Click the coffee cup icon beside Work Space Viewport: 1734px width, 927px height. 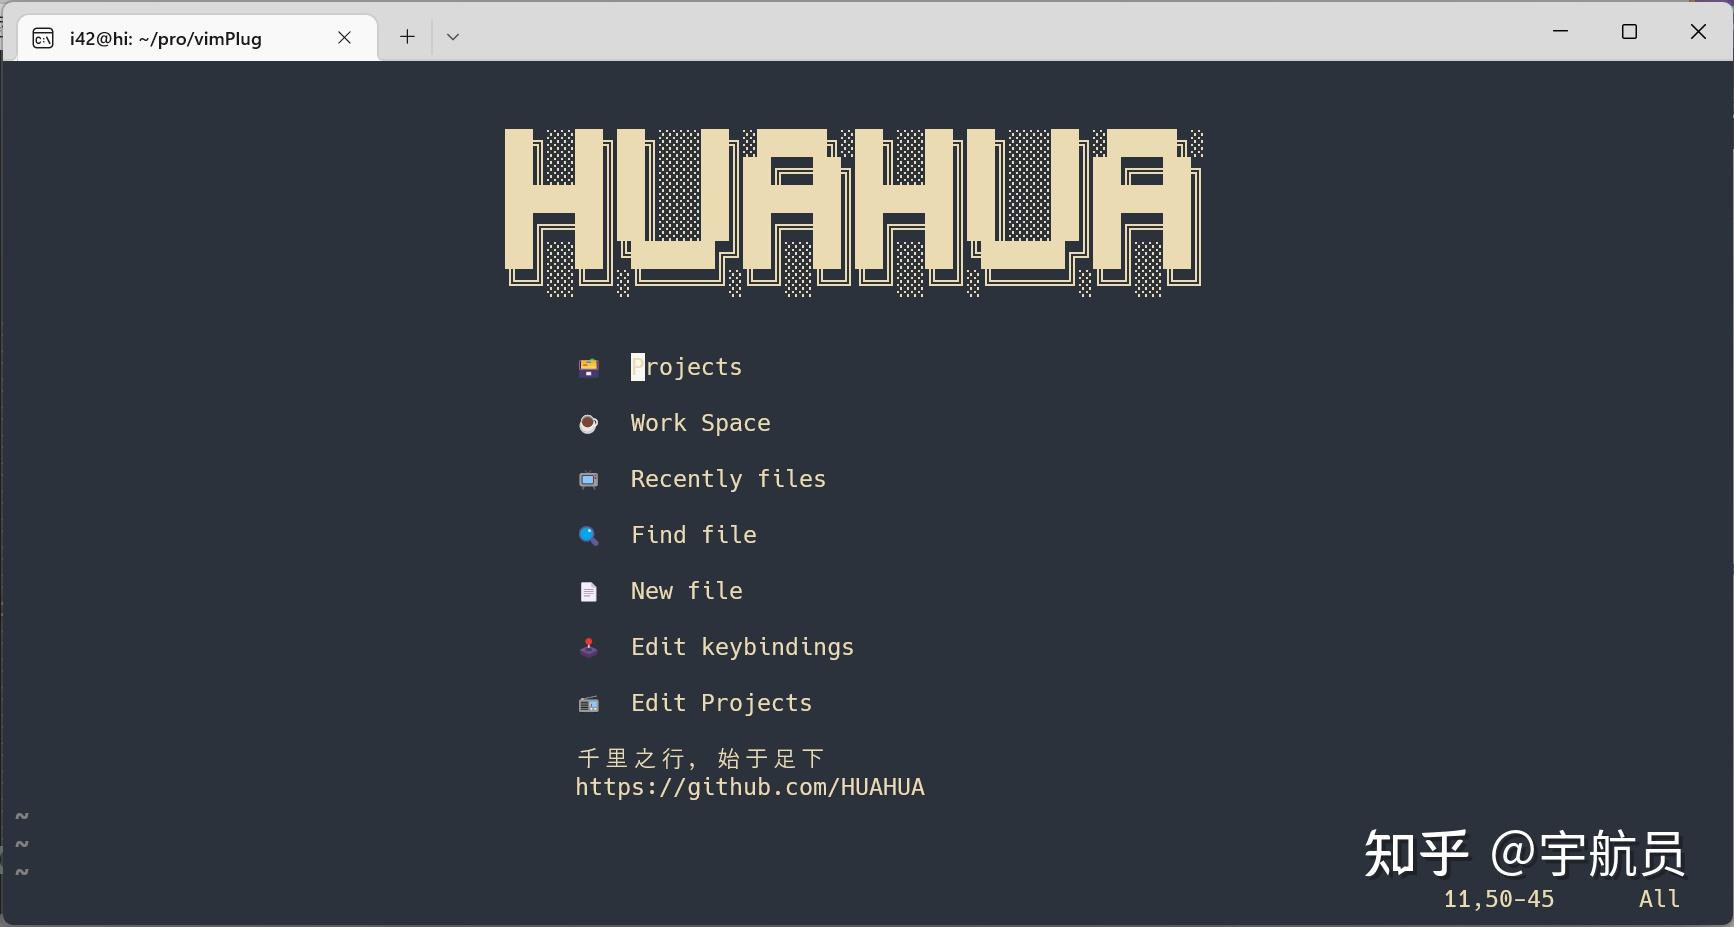(x=588, y=423)
